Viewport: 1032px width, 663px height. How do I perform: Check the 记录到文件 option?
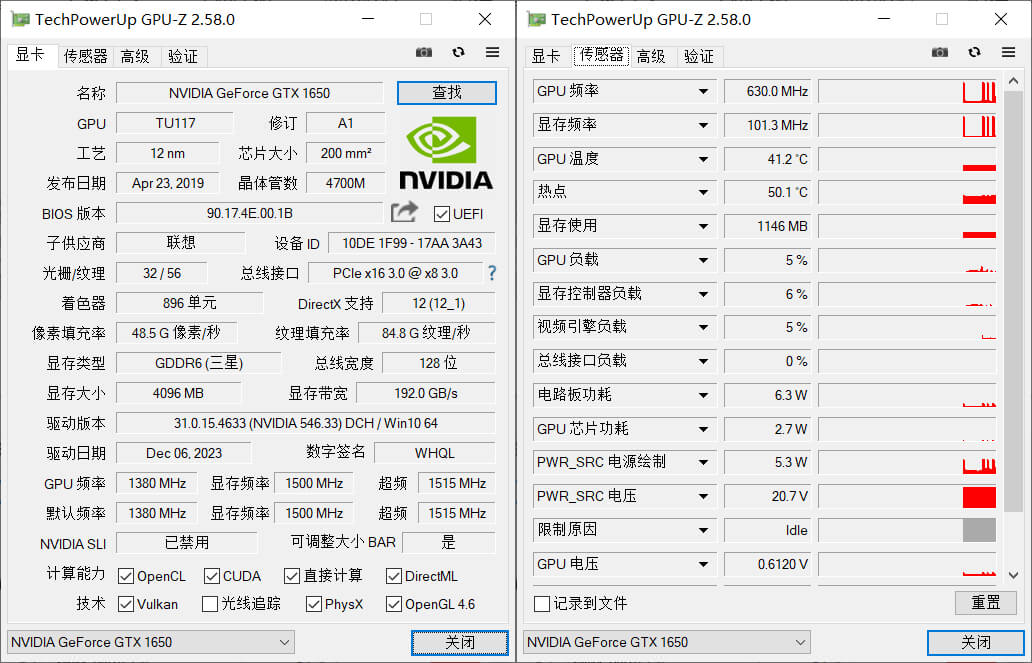(541, 603)
